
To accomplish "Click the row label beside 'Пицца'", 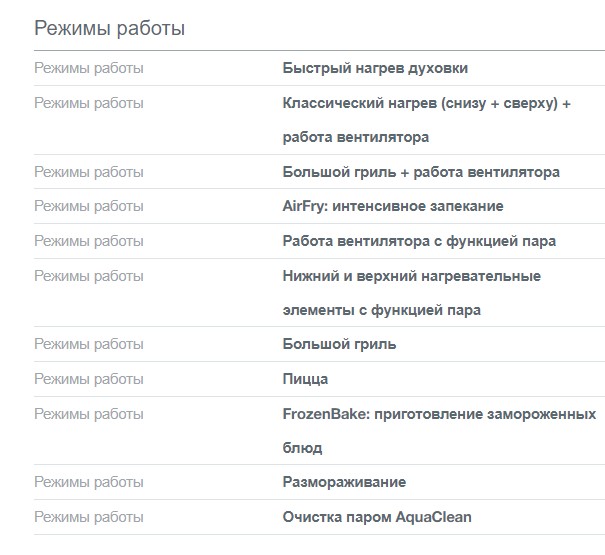I will [x=89, y=379].
